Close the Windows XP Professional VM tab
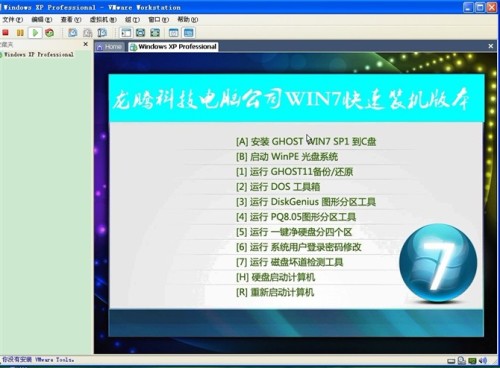The image size is (500, 368). (491, 46)
